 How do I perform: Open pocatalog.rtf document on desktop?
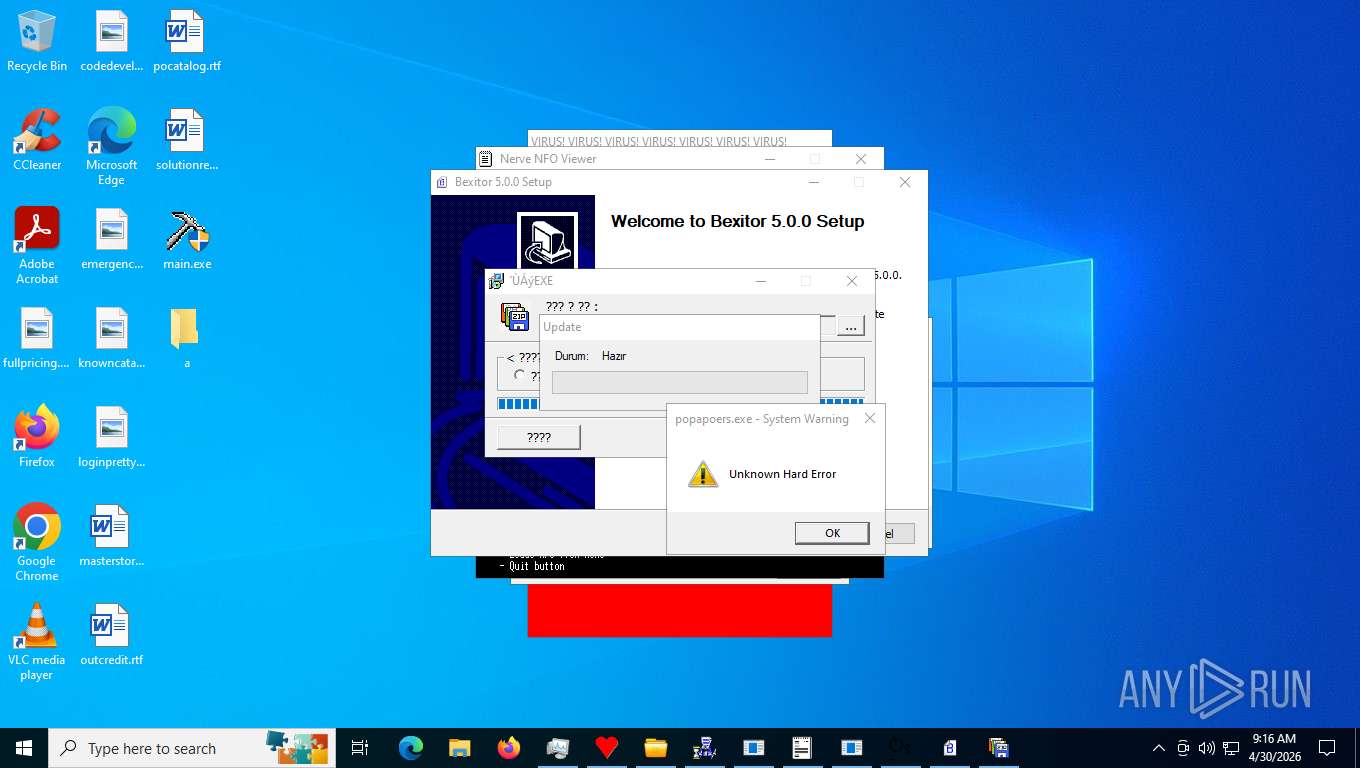coord(186,41)
